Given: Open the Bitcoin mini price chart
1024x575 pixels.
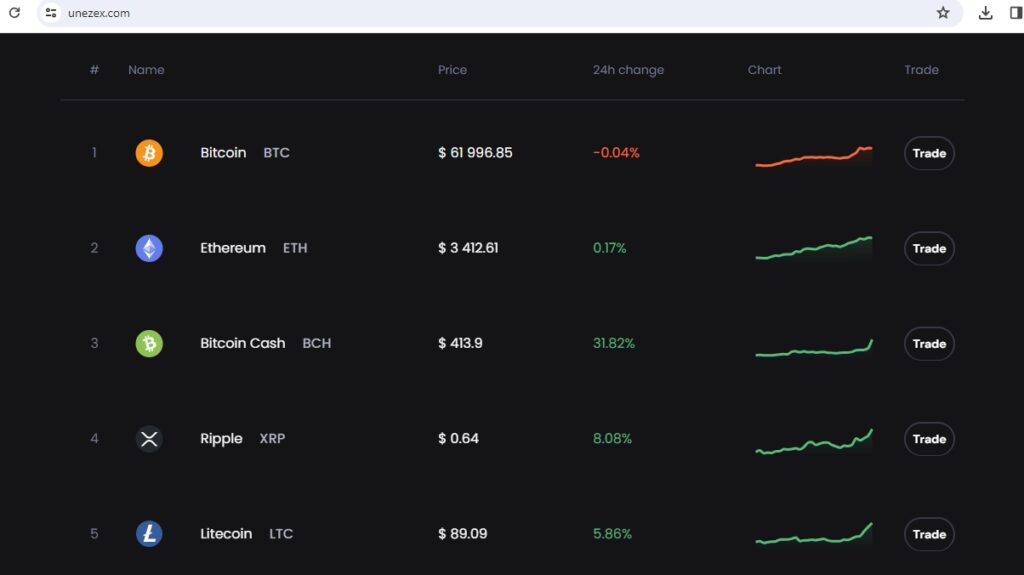Looking at the screenshot, I should click(x=814, y=157).
